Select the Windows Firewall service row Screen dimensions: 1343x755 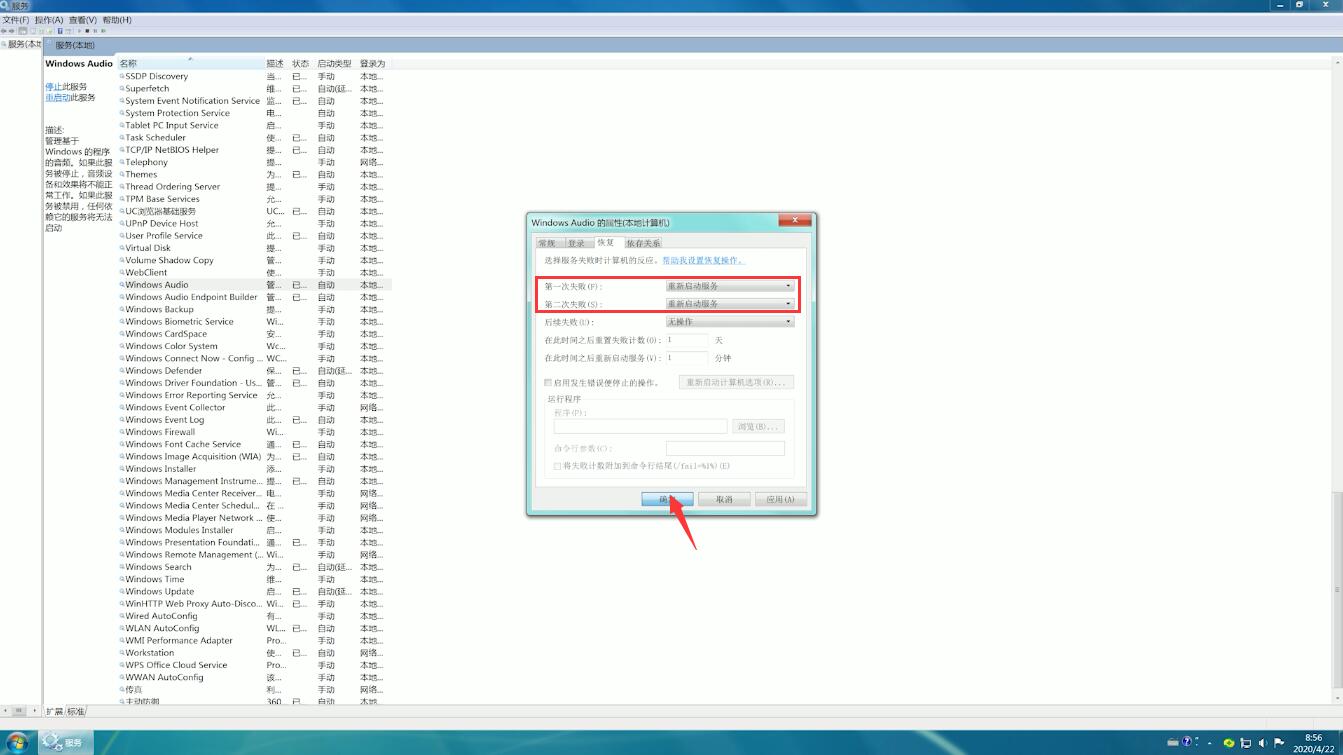tap(254, 433)
